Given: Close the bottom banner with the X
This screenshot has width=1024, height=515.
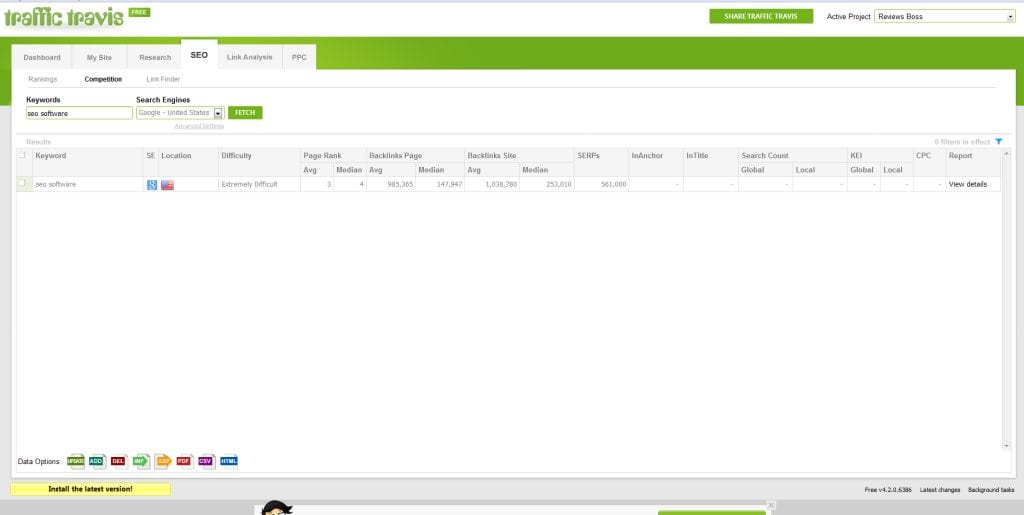Looking at the screenshot, I should click(x=771, y=505).
